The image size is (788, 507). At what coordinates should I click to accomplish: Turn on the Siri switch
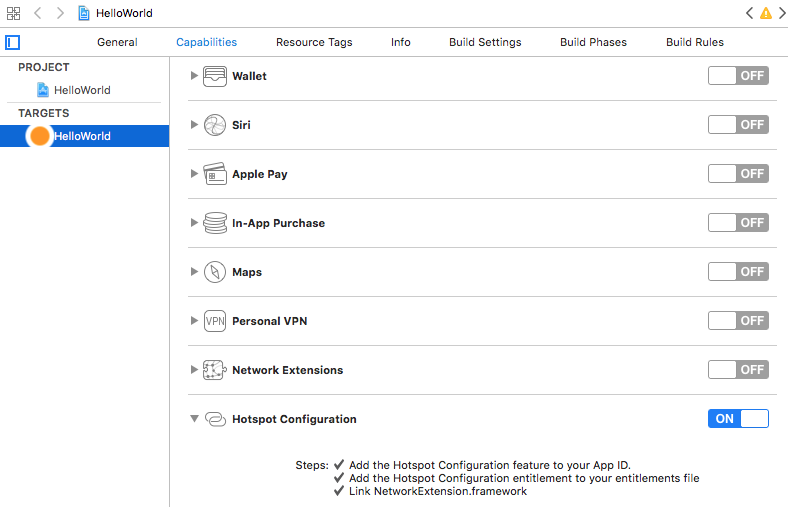coord(738,125)
